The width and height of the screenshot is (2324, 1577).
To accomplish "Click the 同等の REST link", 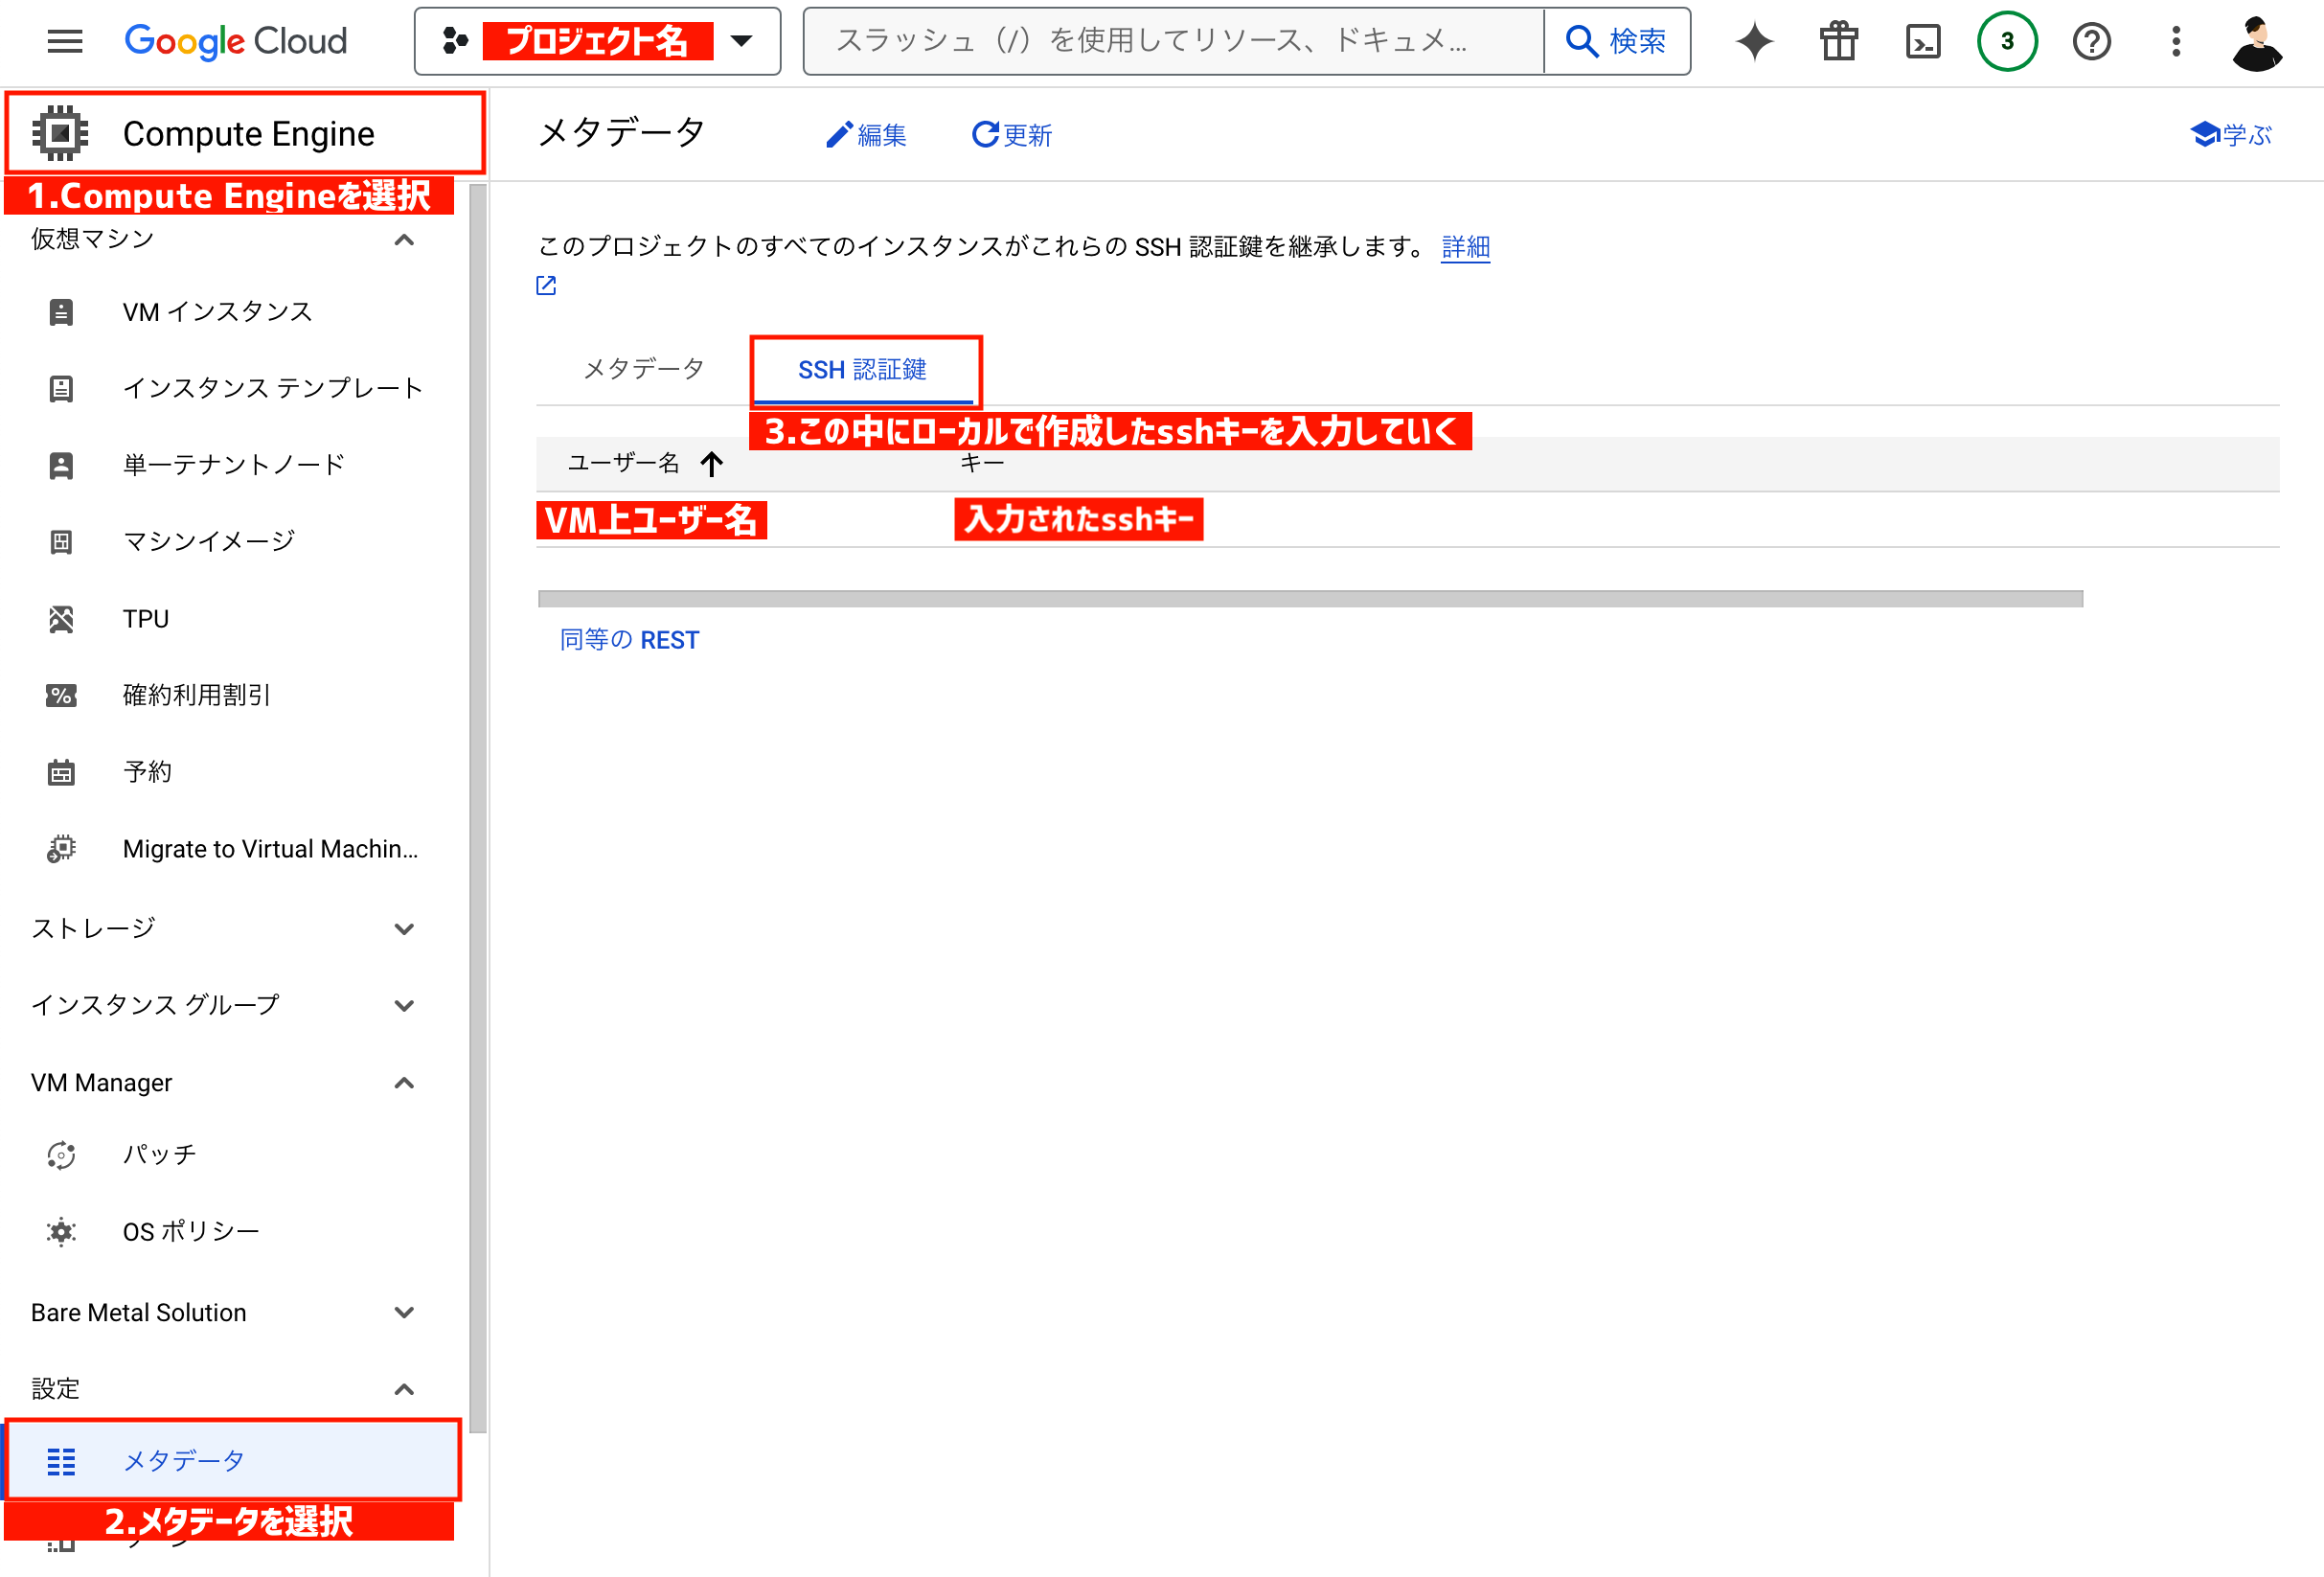I will coord(629,640).
